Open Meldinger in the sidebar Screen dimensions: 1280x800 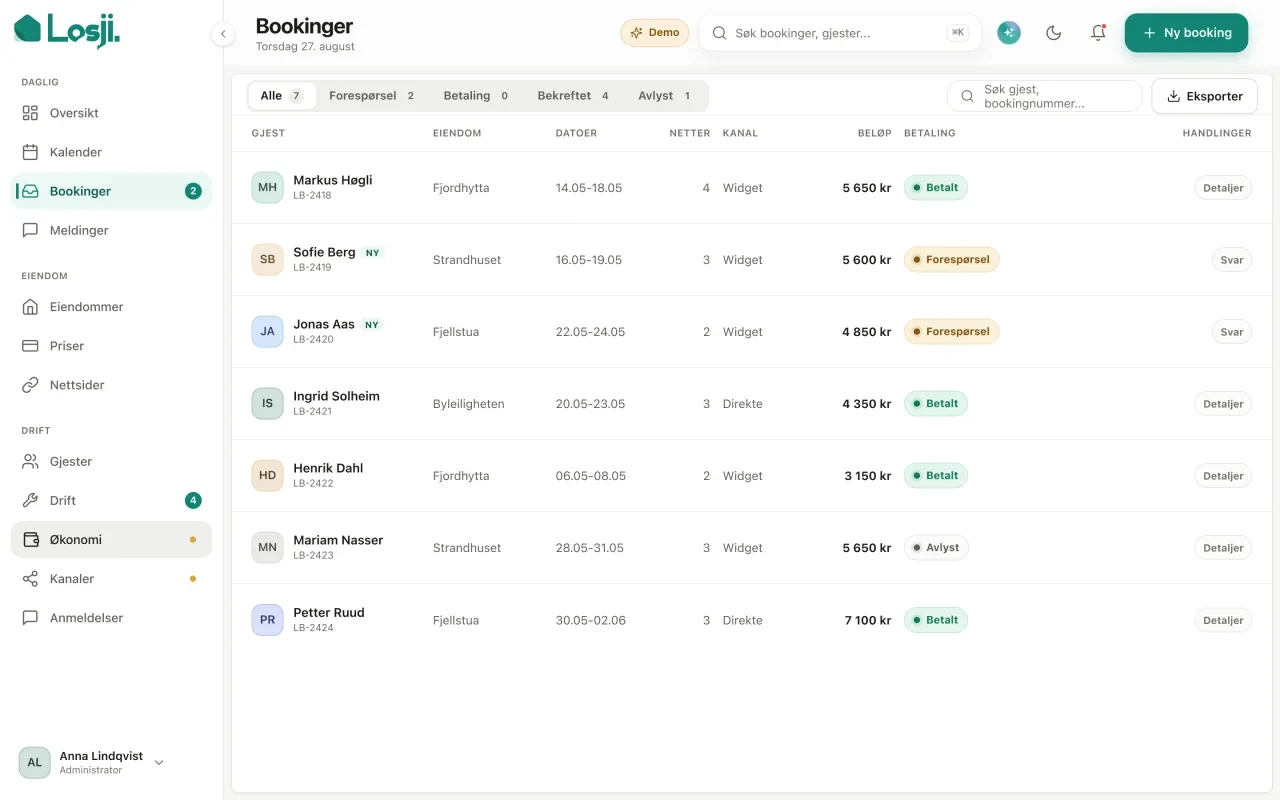(111, 230)
